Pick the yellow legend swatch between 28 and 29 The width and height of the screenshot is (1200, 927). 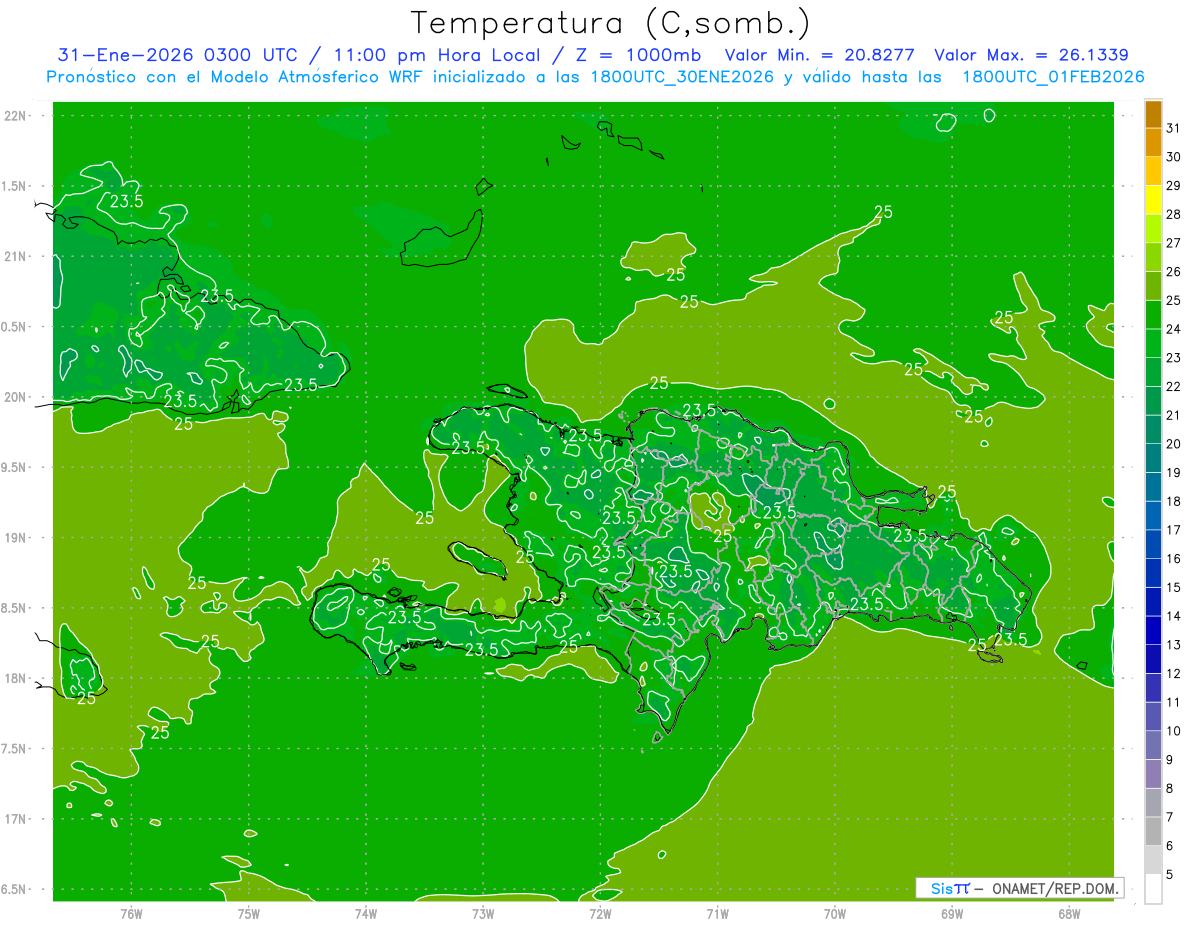click(1153, 200)
